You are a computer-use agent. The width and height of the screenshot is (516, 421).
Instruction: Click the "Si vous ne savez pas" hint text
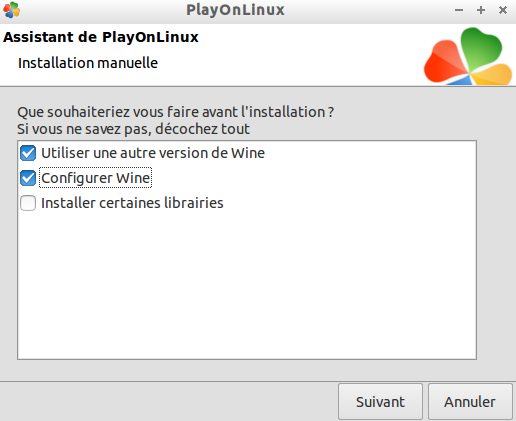133,129
